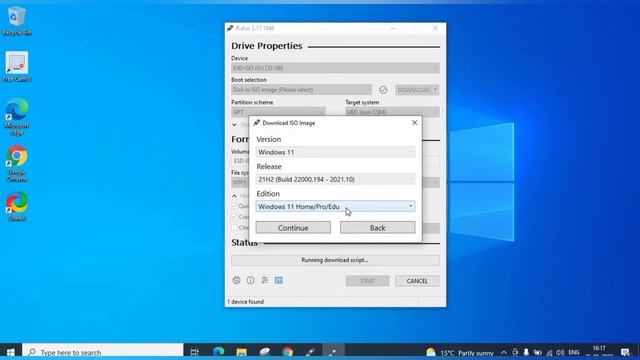Screen dimensions: 640x360
Task: Click the DOWNLOAD split button in Rufus
Action: point(417,90)
